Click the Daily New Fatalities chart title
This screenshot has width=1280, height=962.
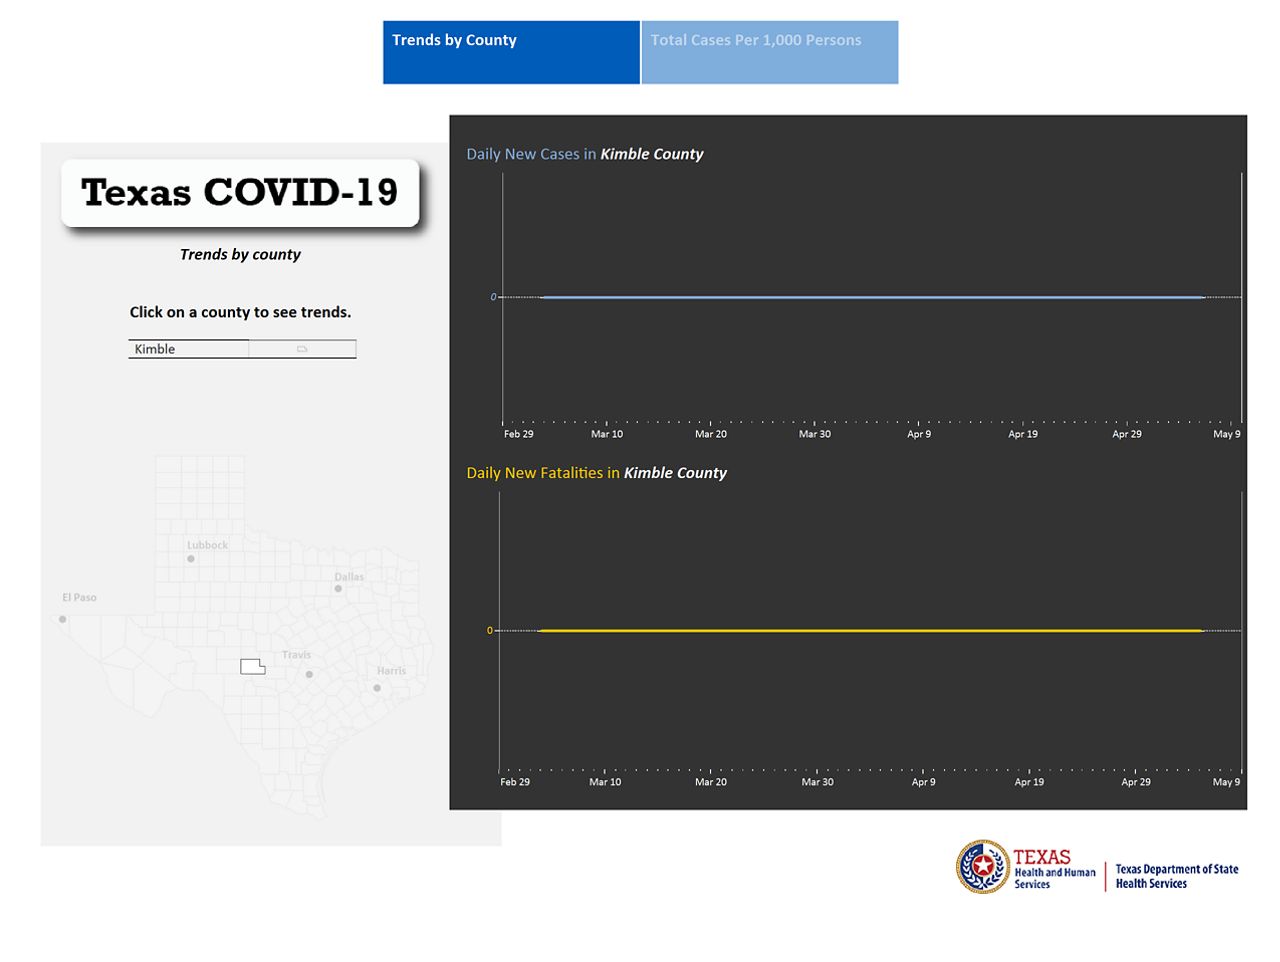597,473
